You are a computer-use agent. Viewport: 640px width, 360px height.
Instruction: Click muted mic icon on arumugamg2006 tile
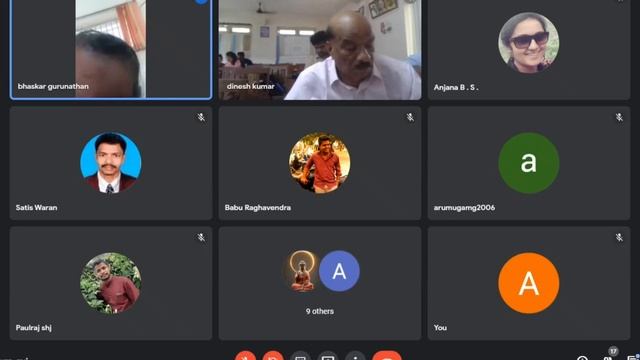click(x=619, y=118)
